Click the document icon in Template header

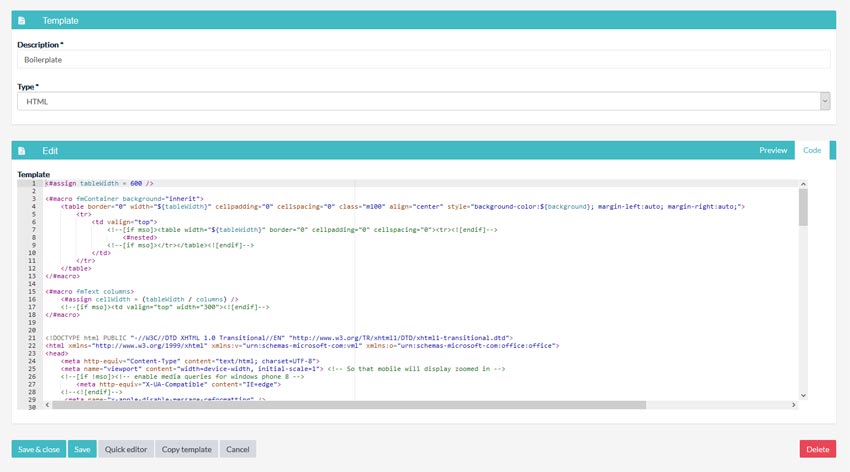click(22, 21)
